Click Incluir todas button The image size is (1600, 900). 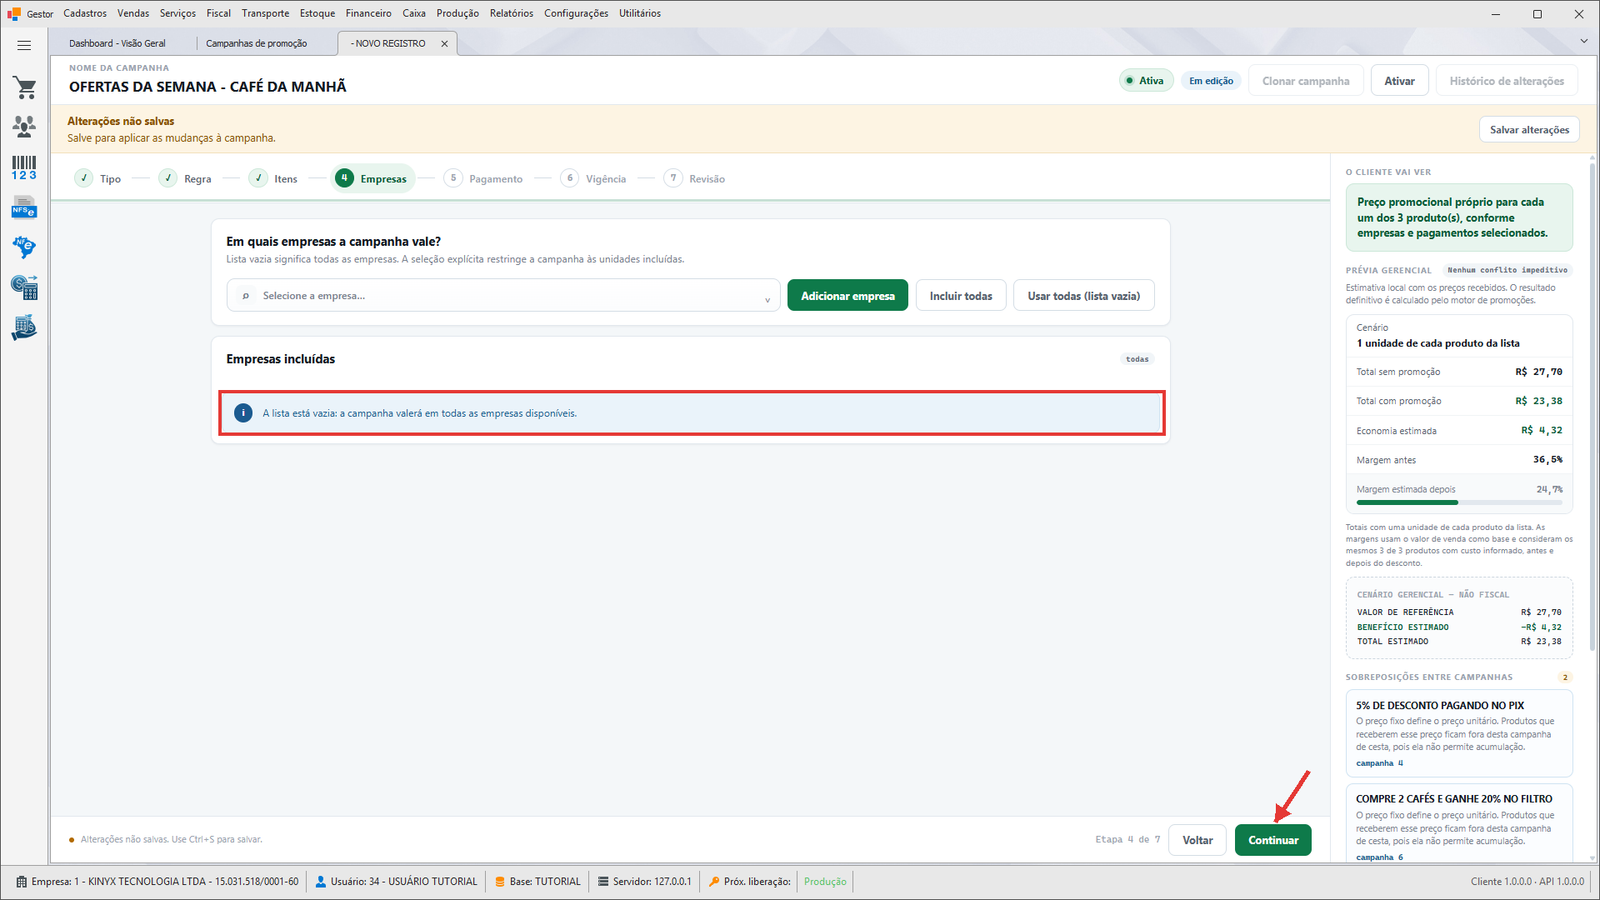pos(961,296)
